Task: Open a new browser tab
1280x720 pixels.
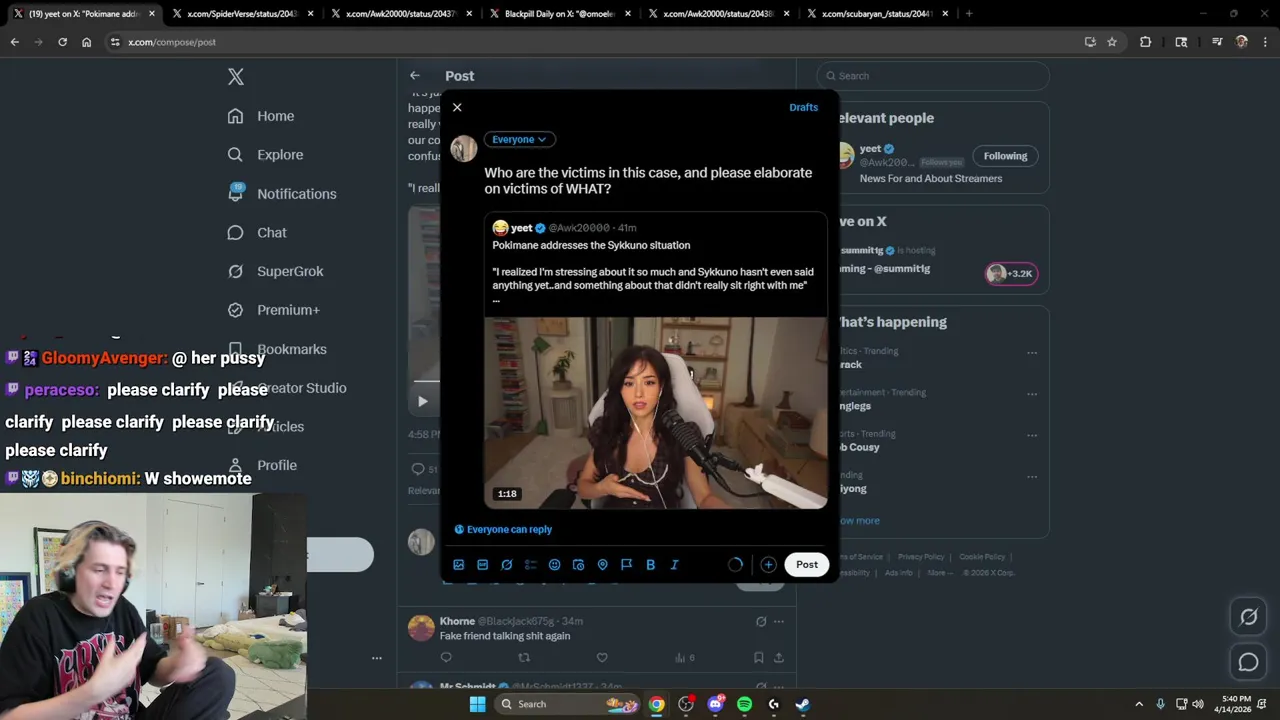Action: [x=969, y=14]
